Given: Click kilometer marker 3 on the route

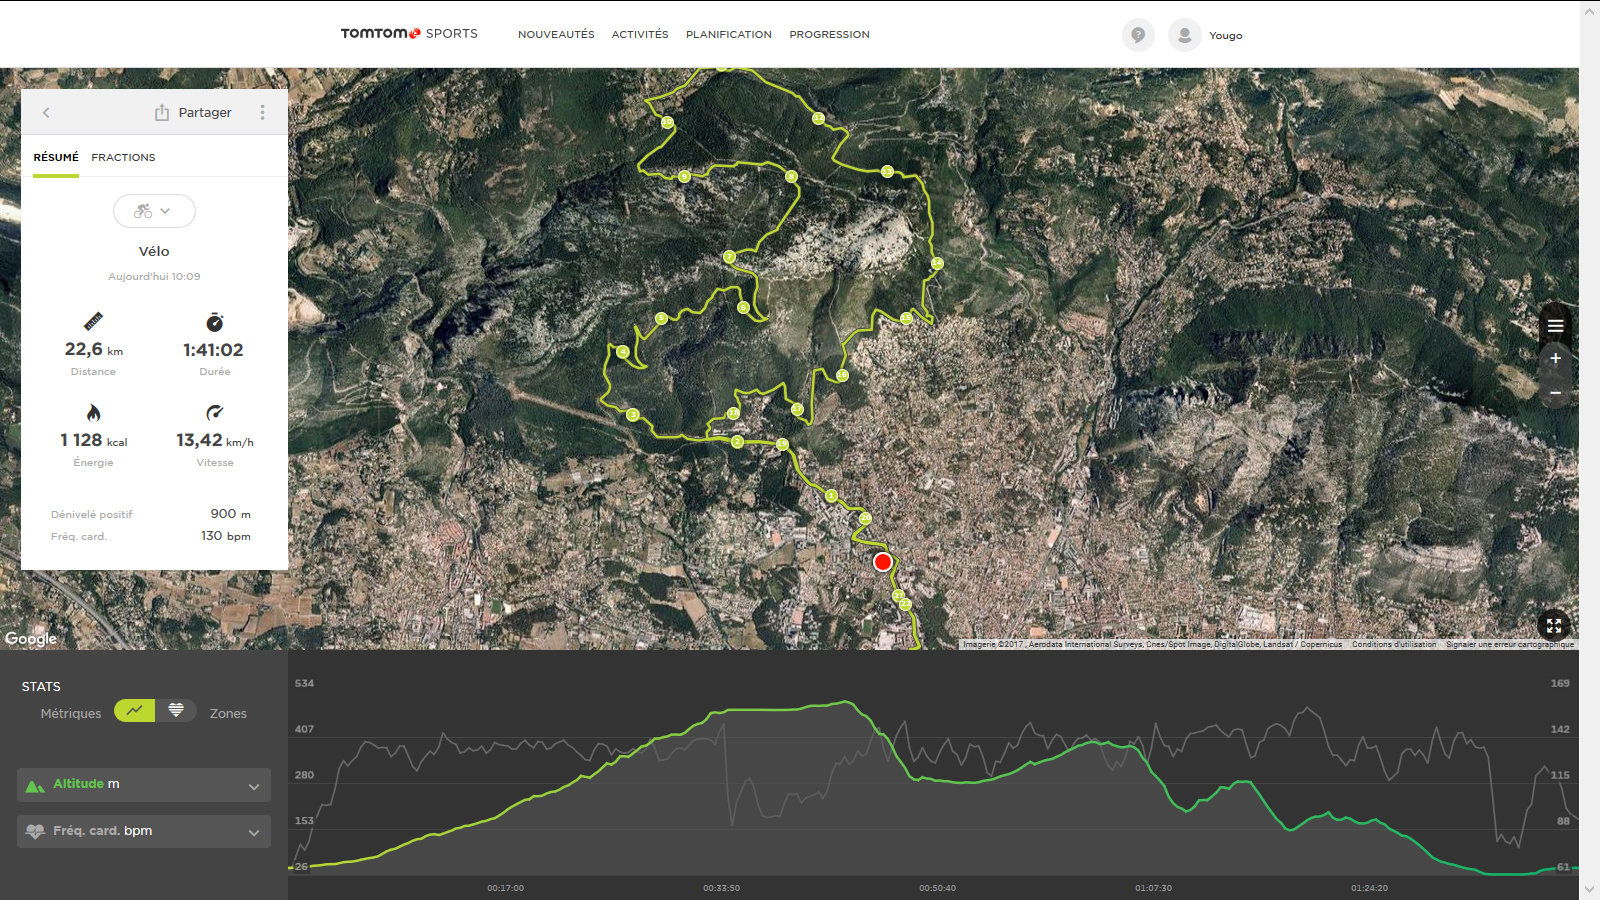Looking at the screenshot, I should coord(633,414).
